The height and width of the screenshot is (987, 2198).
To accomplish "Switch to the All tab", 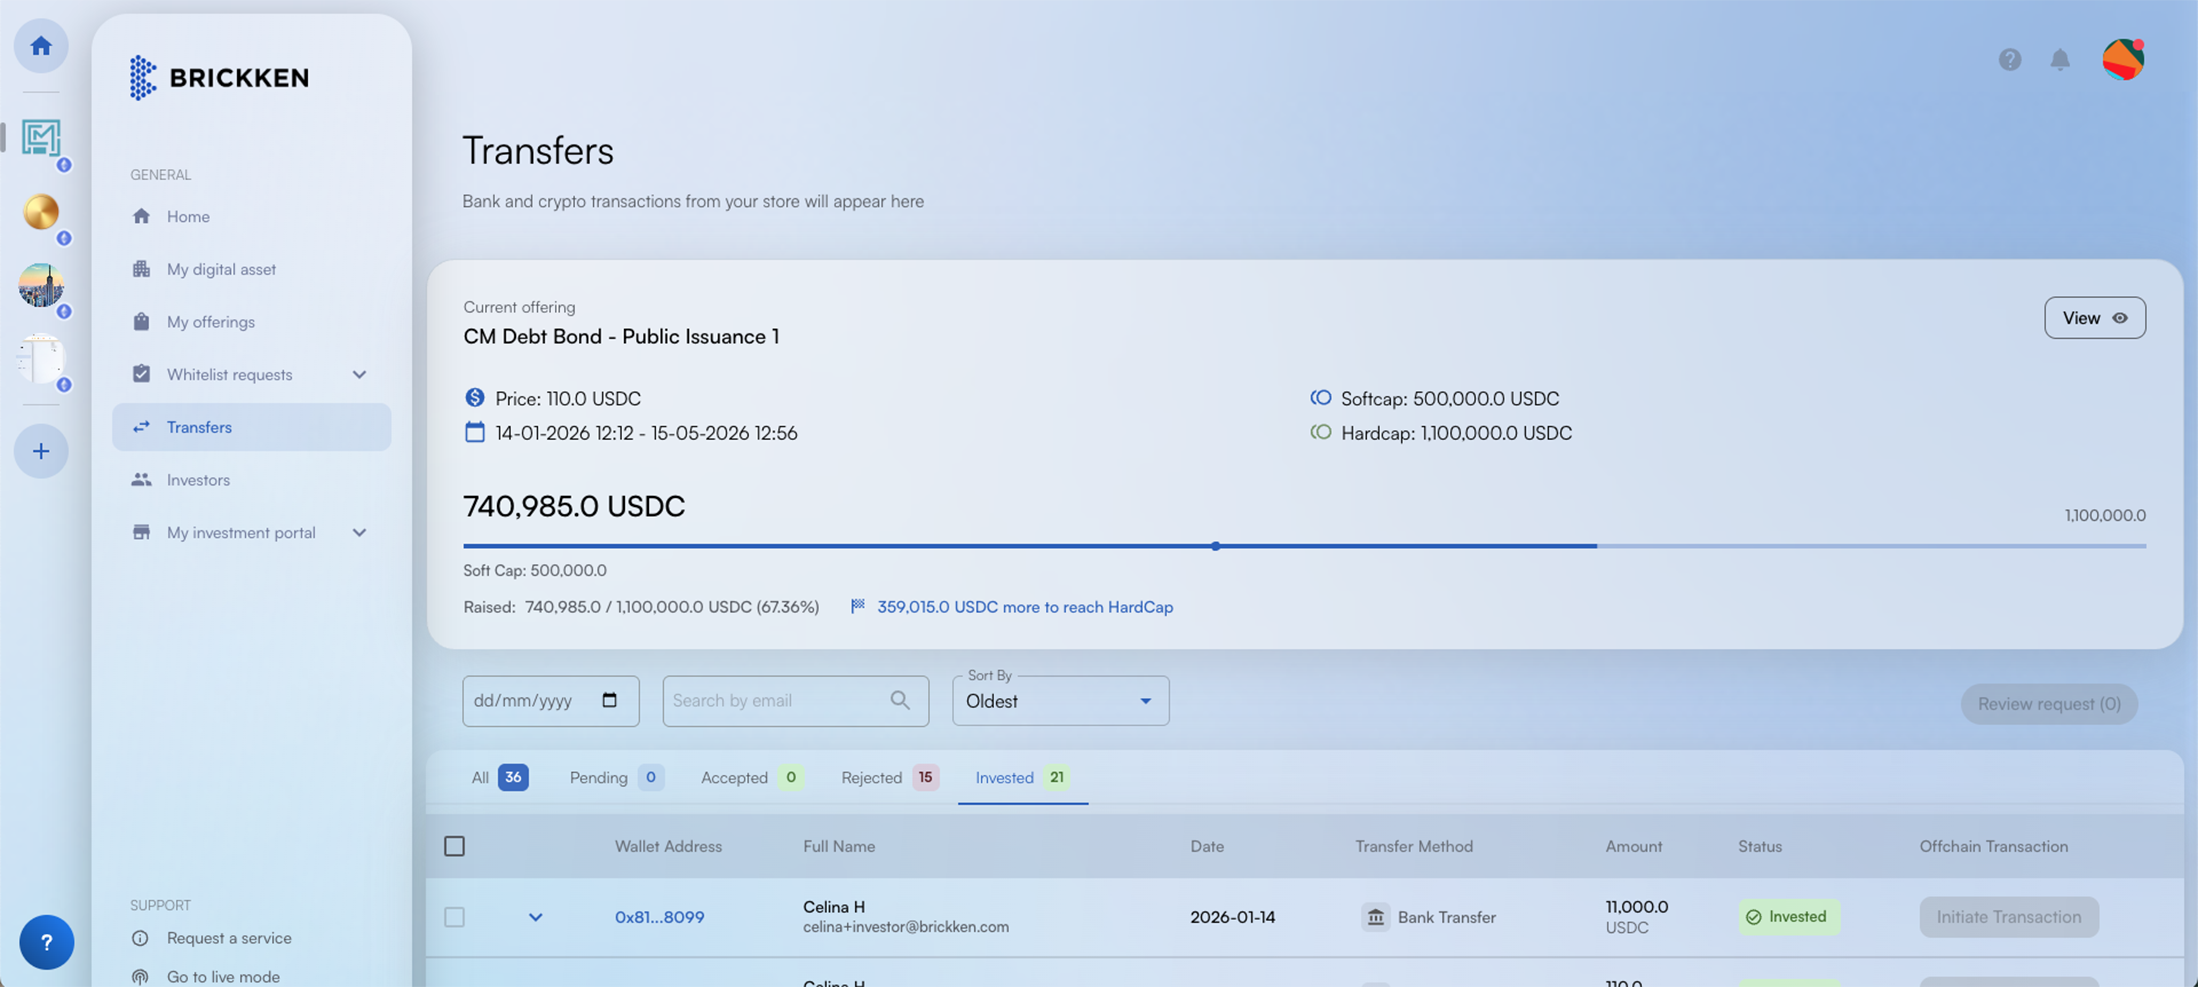I will 499,777.
